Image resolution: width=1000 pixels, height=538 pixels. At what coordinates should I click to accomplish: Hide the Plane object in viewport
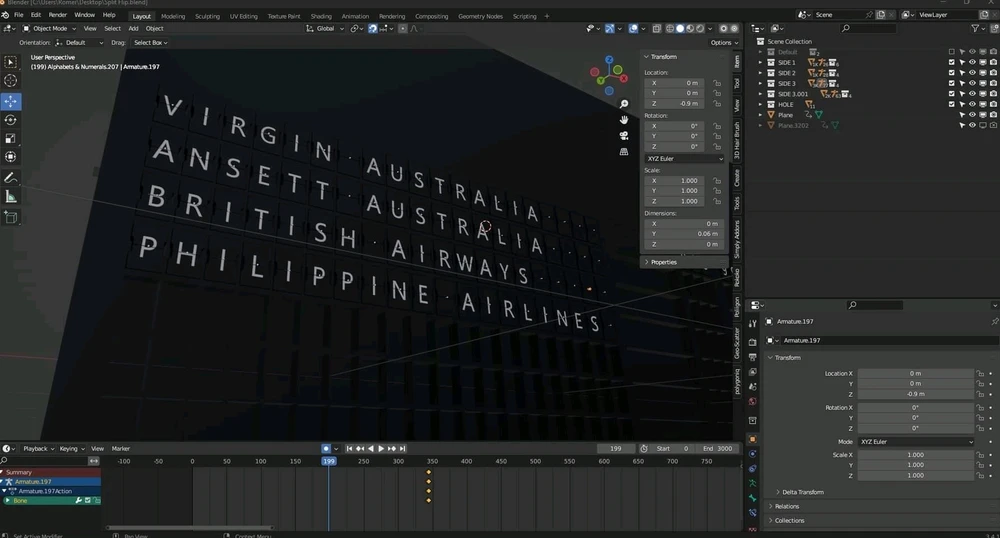pyautogui.click(x=973, y=115)
